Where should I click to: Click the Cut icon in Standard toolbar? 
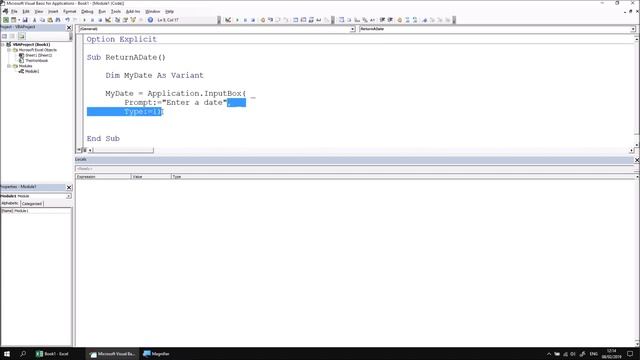tap(34, 20)
